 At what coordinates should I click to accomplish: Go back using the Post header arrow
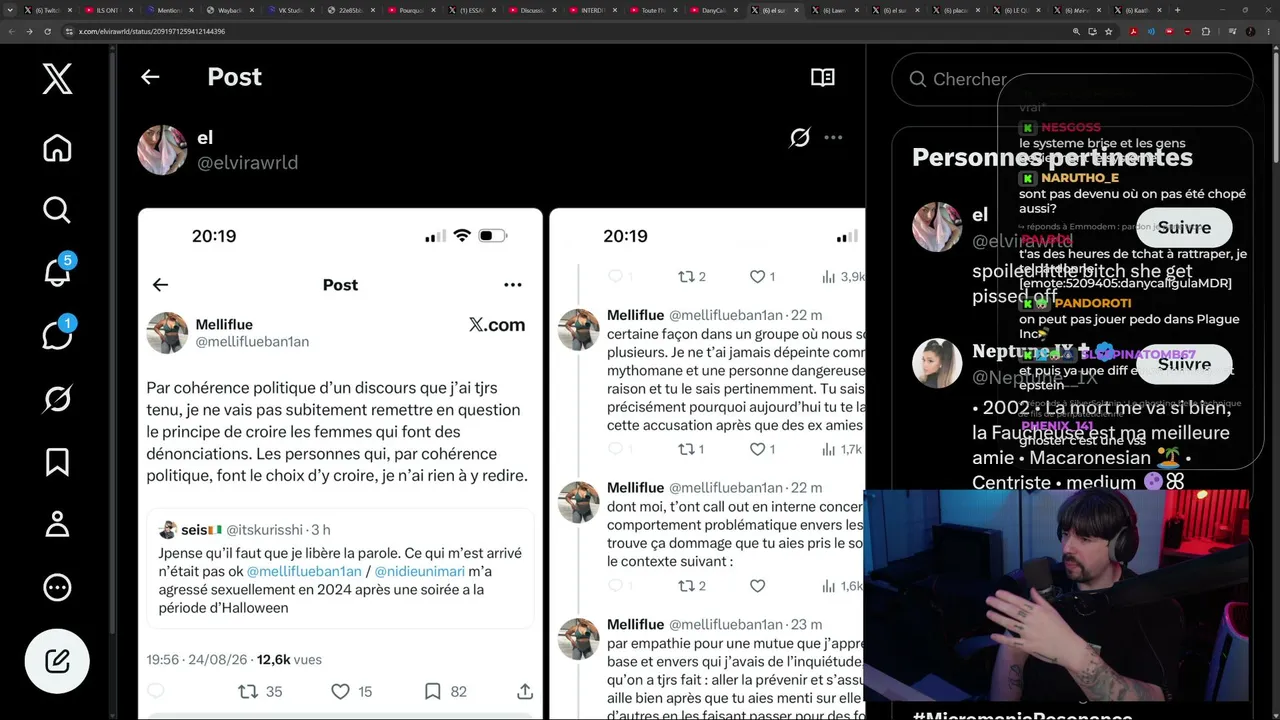tap(150, 77)
